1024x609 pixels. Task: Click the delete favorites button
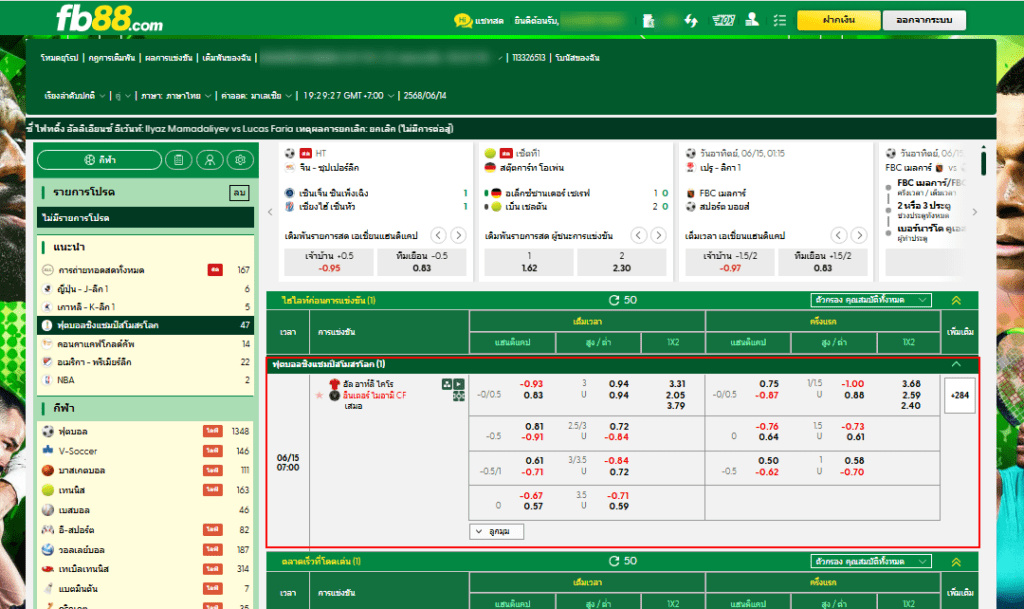point(239,193)
